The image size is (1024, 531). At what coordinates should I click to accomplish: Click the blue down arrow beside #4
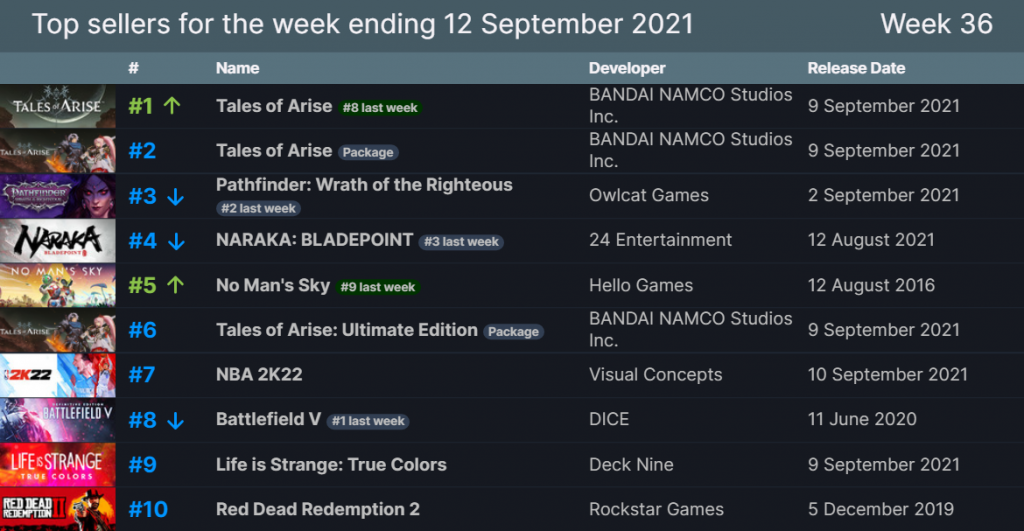(x=176, y=241)
